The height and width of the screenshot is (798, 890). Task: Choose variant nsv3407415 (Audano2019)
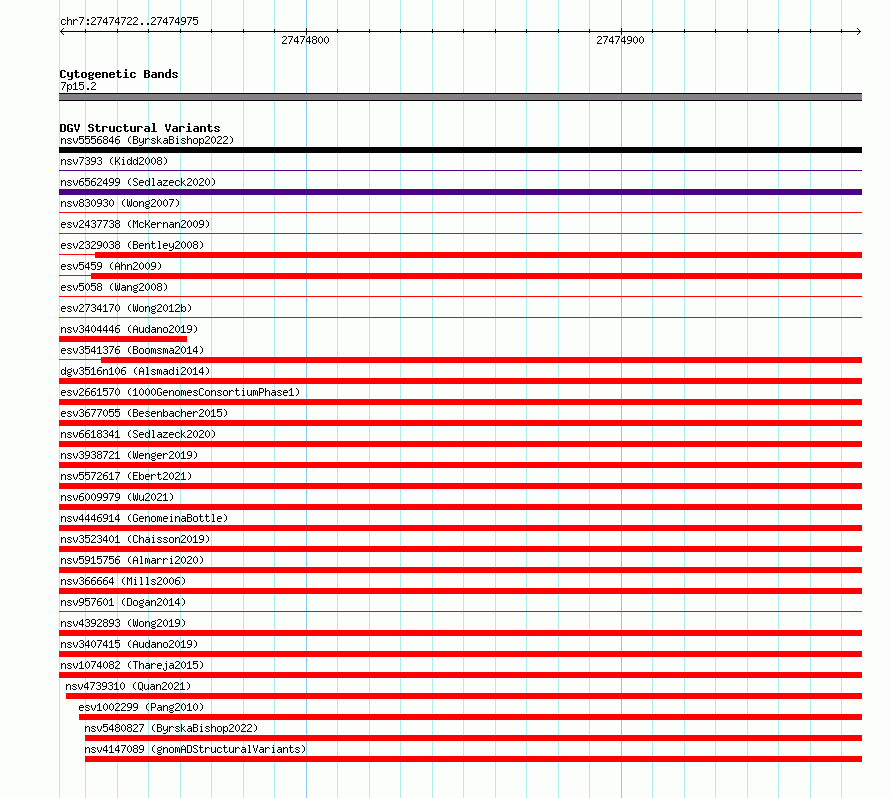coord(129,644)
